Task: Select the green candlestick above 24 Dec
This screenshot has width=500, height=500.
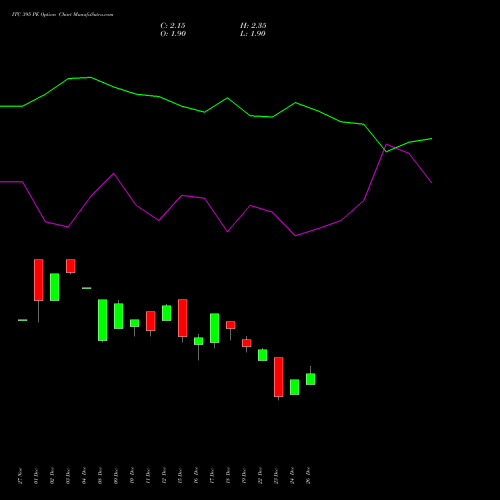Action: (295, 387)
